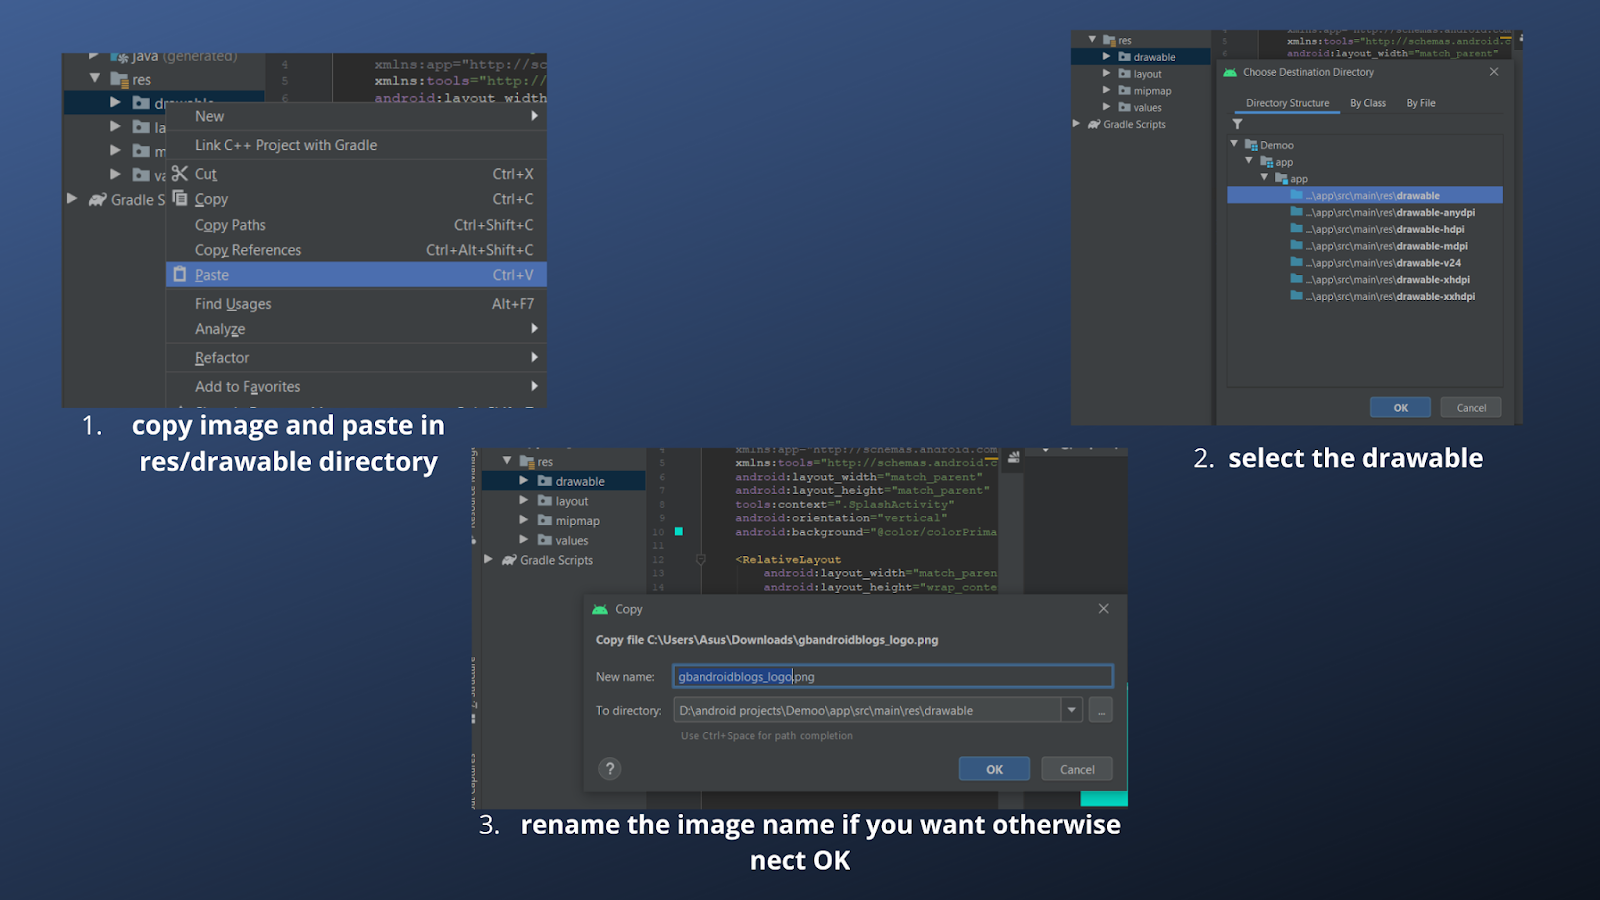Click the Cut scissors icon in context menu
Screen dimensions: 1600x900
coord(180,173)
